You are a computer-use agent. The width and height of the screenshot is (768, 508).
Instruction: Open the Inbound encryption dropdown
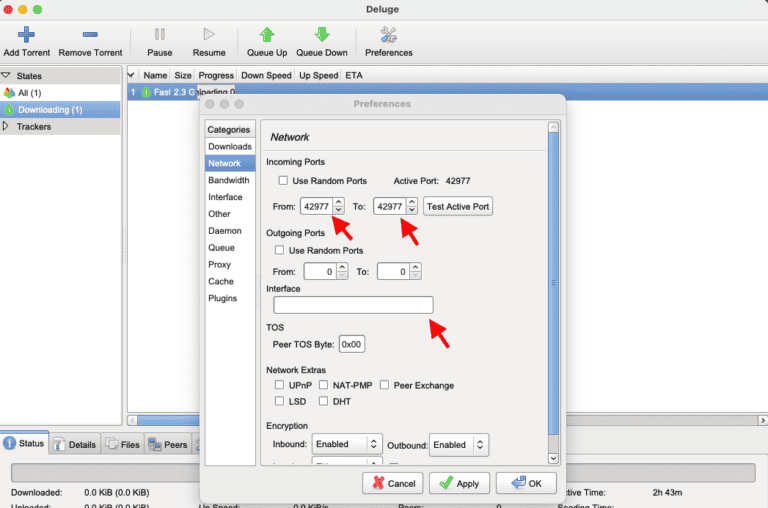pyautogui.click(x=347, y=444)
